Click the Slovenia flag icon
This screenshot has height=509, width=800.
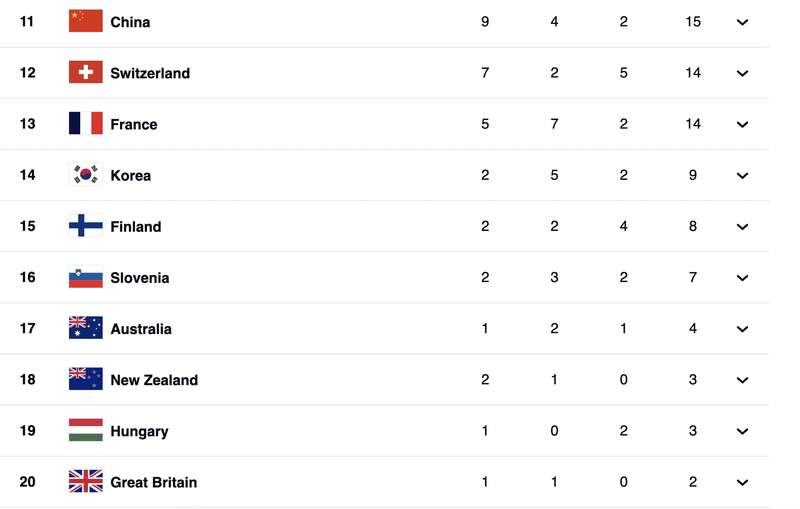(86, 277)
